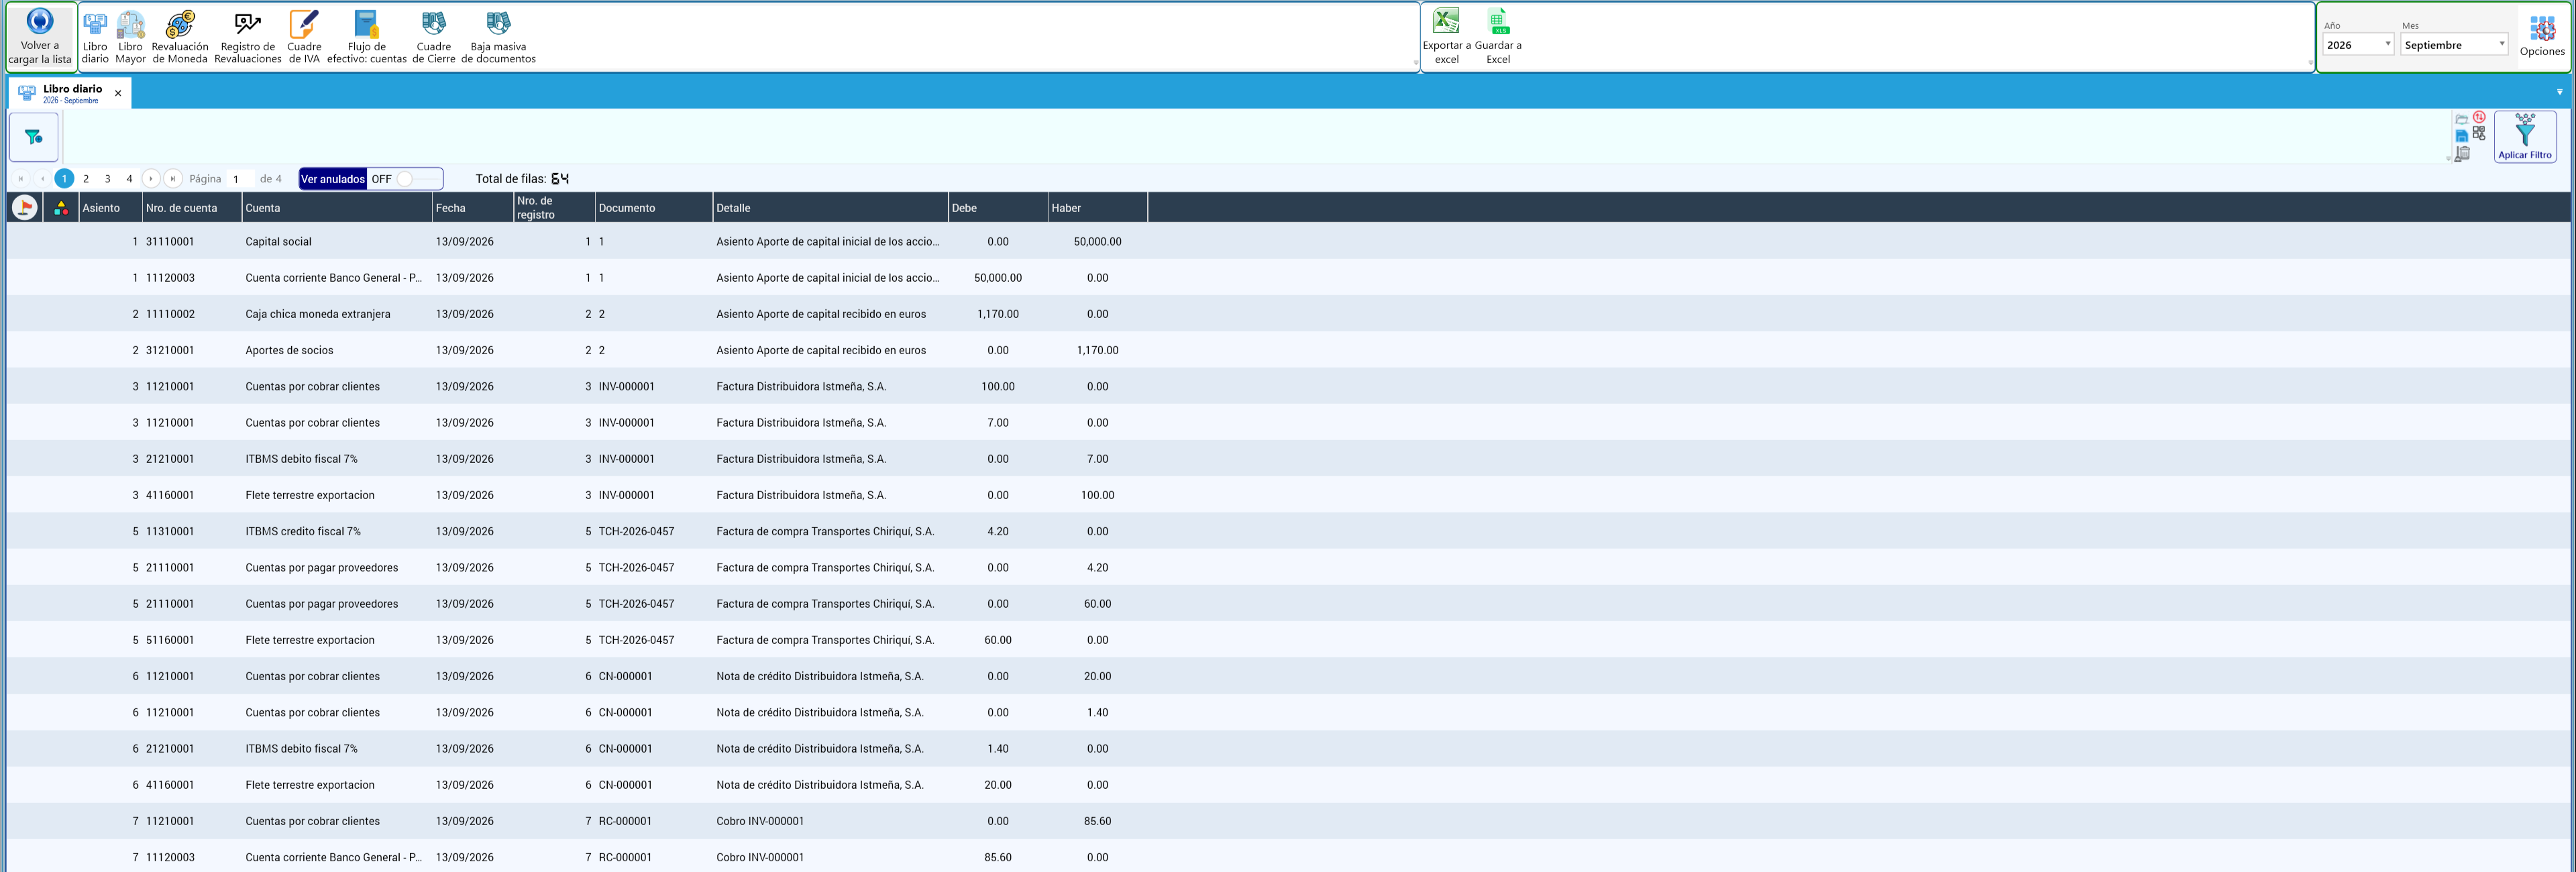2576x872 pixels.
Task: Click the Página number input field
Action: (x=240, y=179)
